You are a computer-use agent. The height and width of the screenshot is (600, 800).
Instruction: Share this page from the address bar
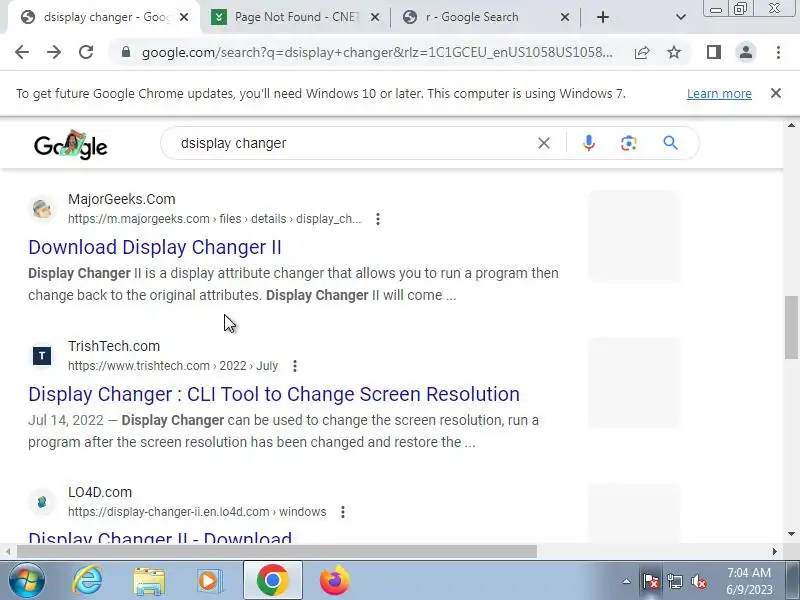point(642,52)
